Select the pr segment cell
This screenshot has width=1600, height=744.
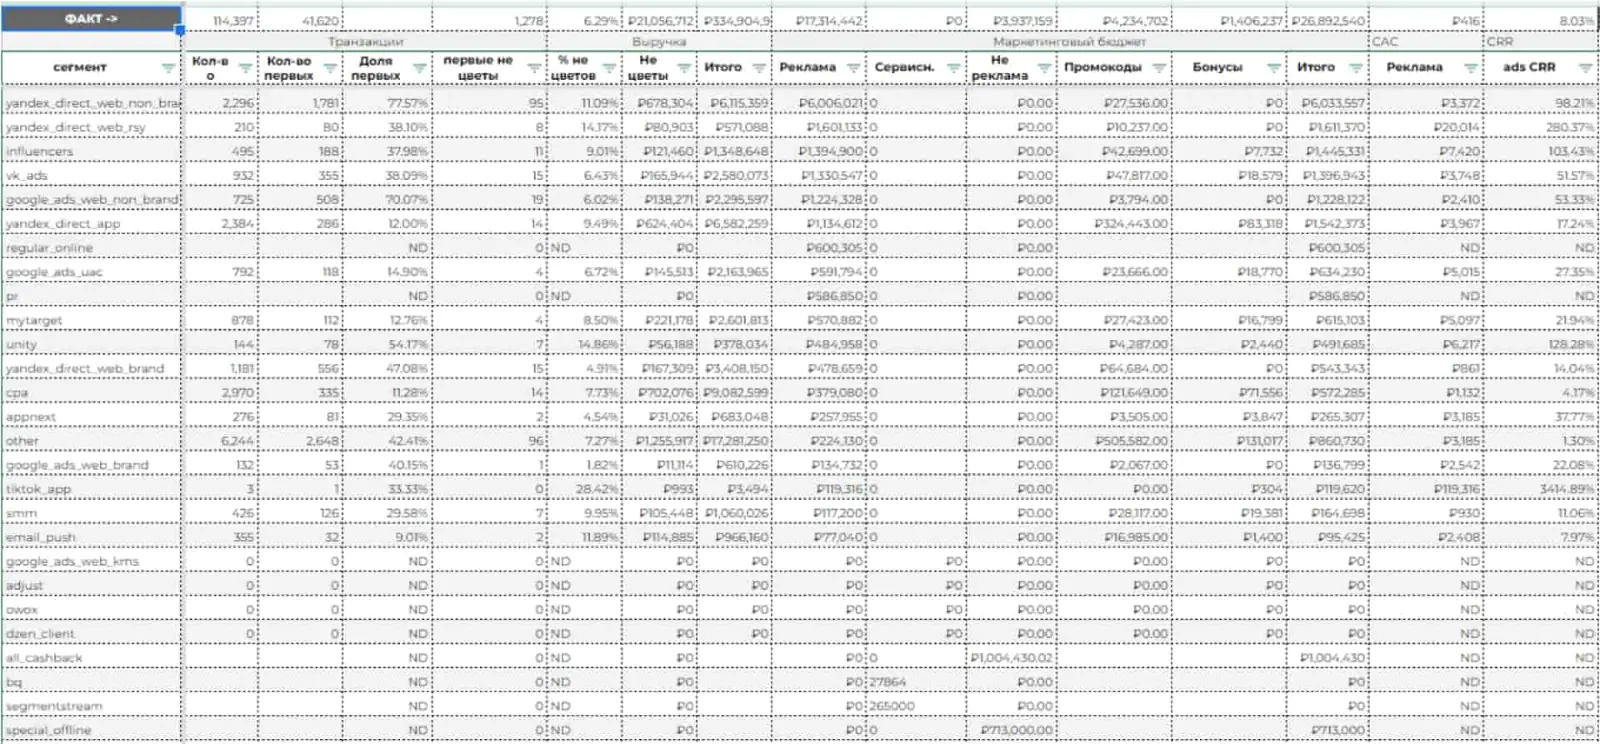(x=92, y=296)
